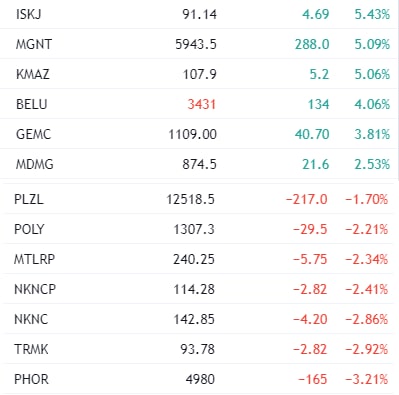Open the MGNT ticker symbol
Screen dimensions: 399x395
[34, 44]
